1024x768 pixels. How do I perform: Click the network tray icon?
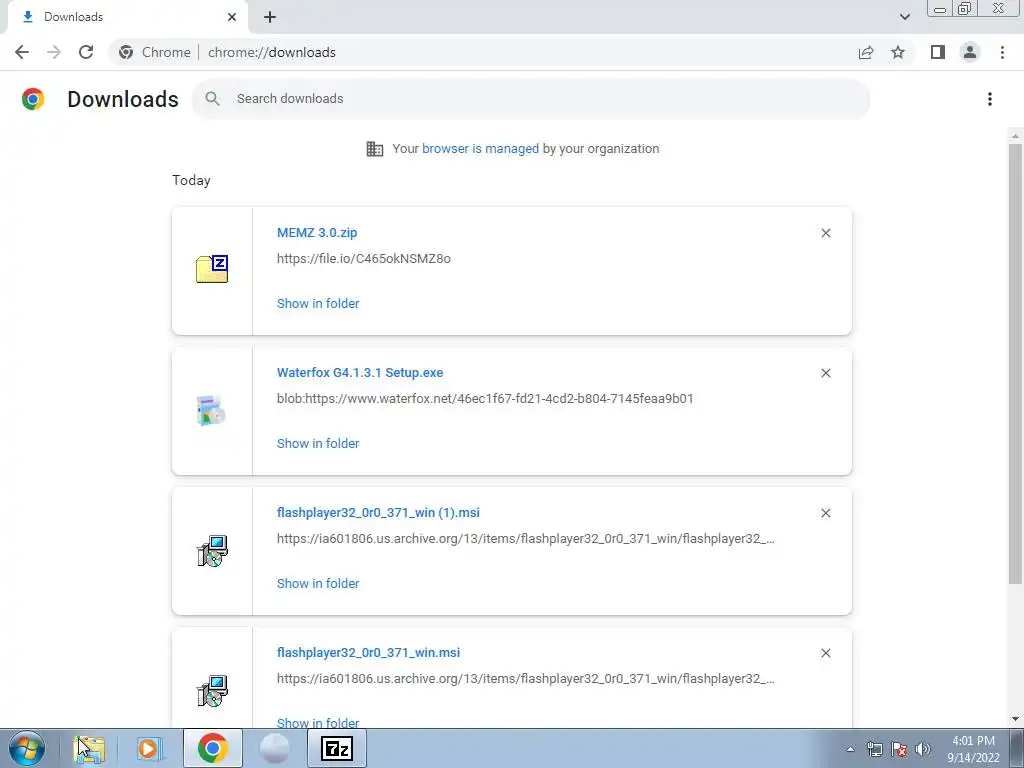tap(874, 749)
